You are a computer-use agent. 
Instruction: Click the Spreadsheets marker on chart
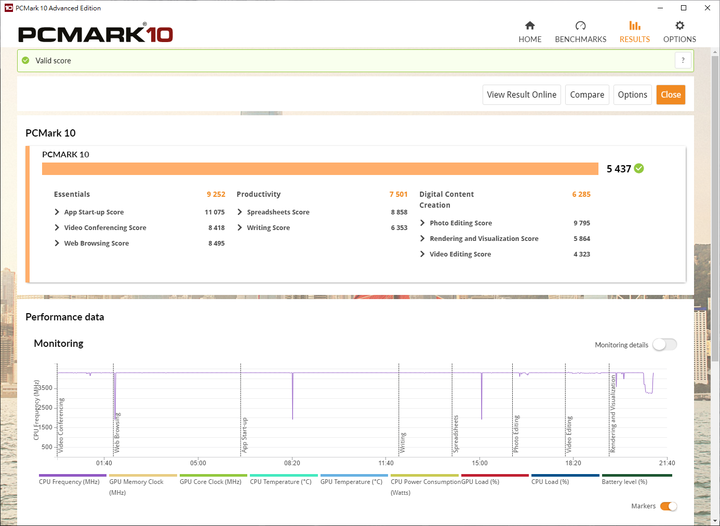tap(456, 434)
